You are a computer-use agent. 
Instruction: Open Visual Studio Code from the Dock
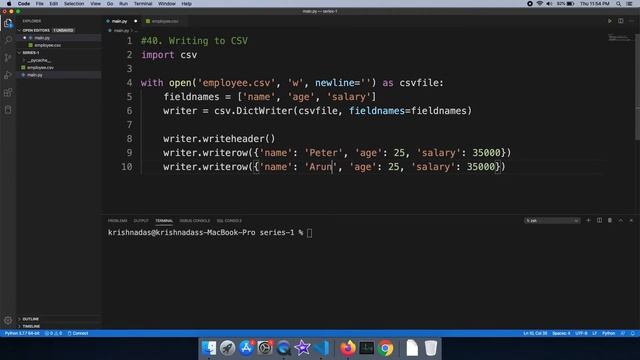coord(321,348)
